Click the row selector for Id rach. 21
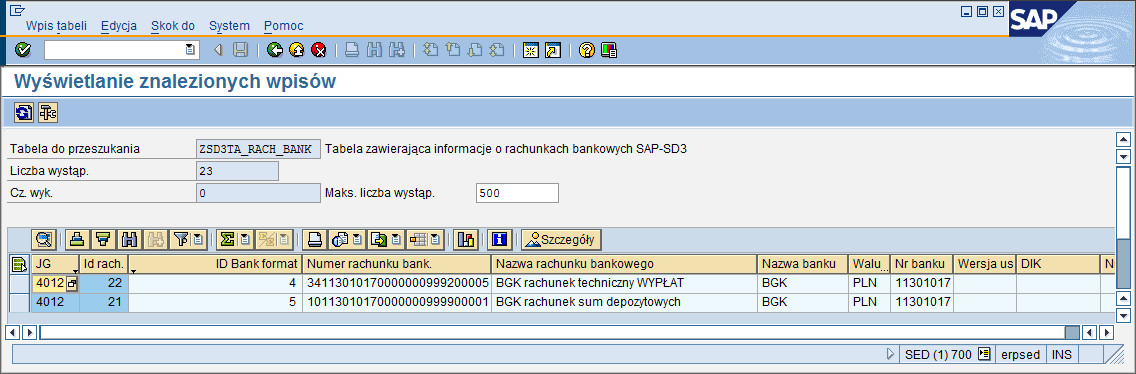Image resolution: width=1136 pixels, height=374 pixels. click(x=20, y=302)
